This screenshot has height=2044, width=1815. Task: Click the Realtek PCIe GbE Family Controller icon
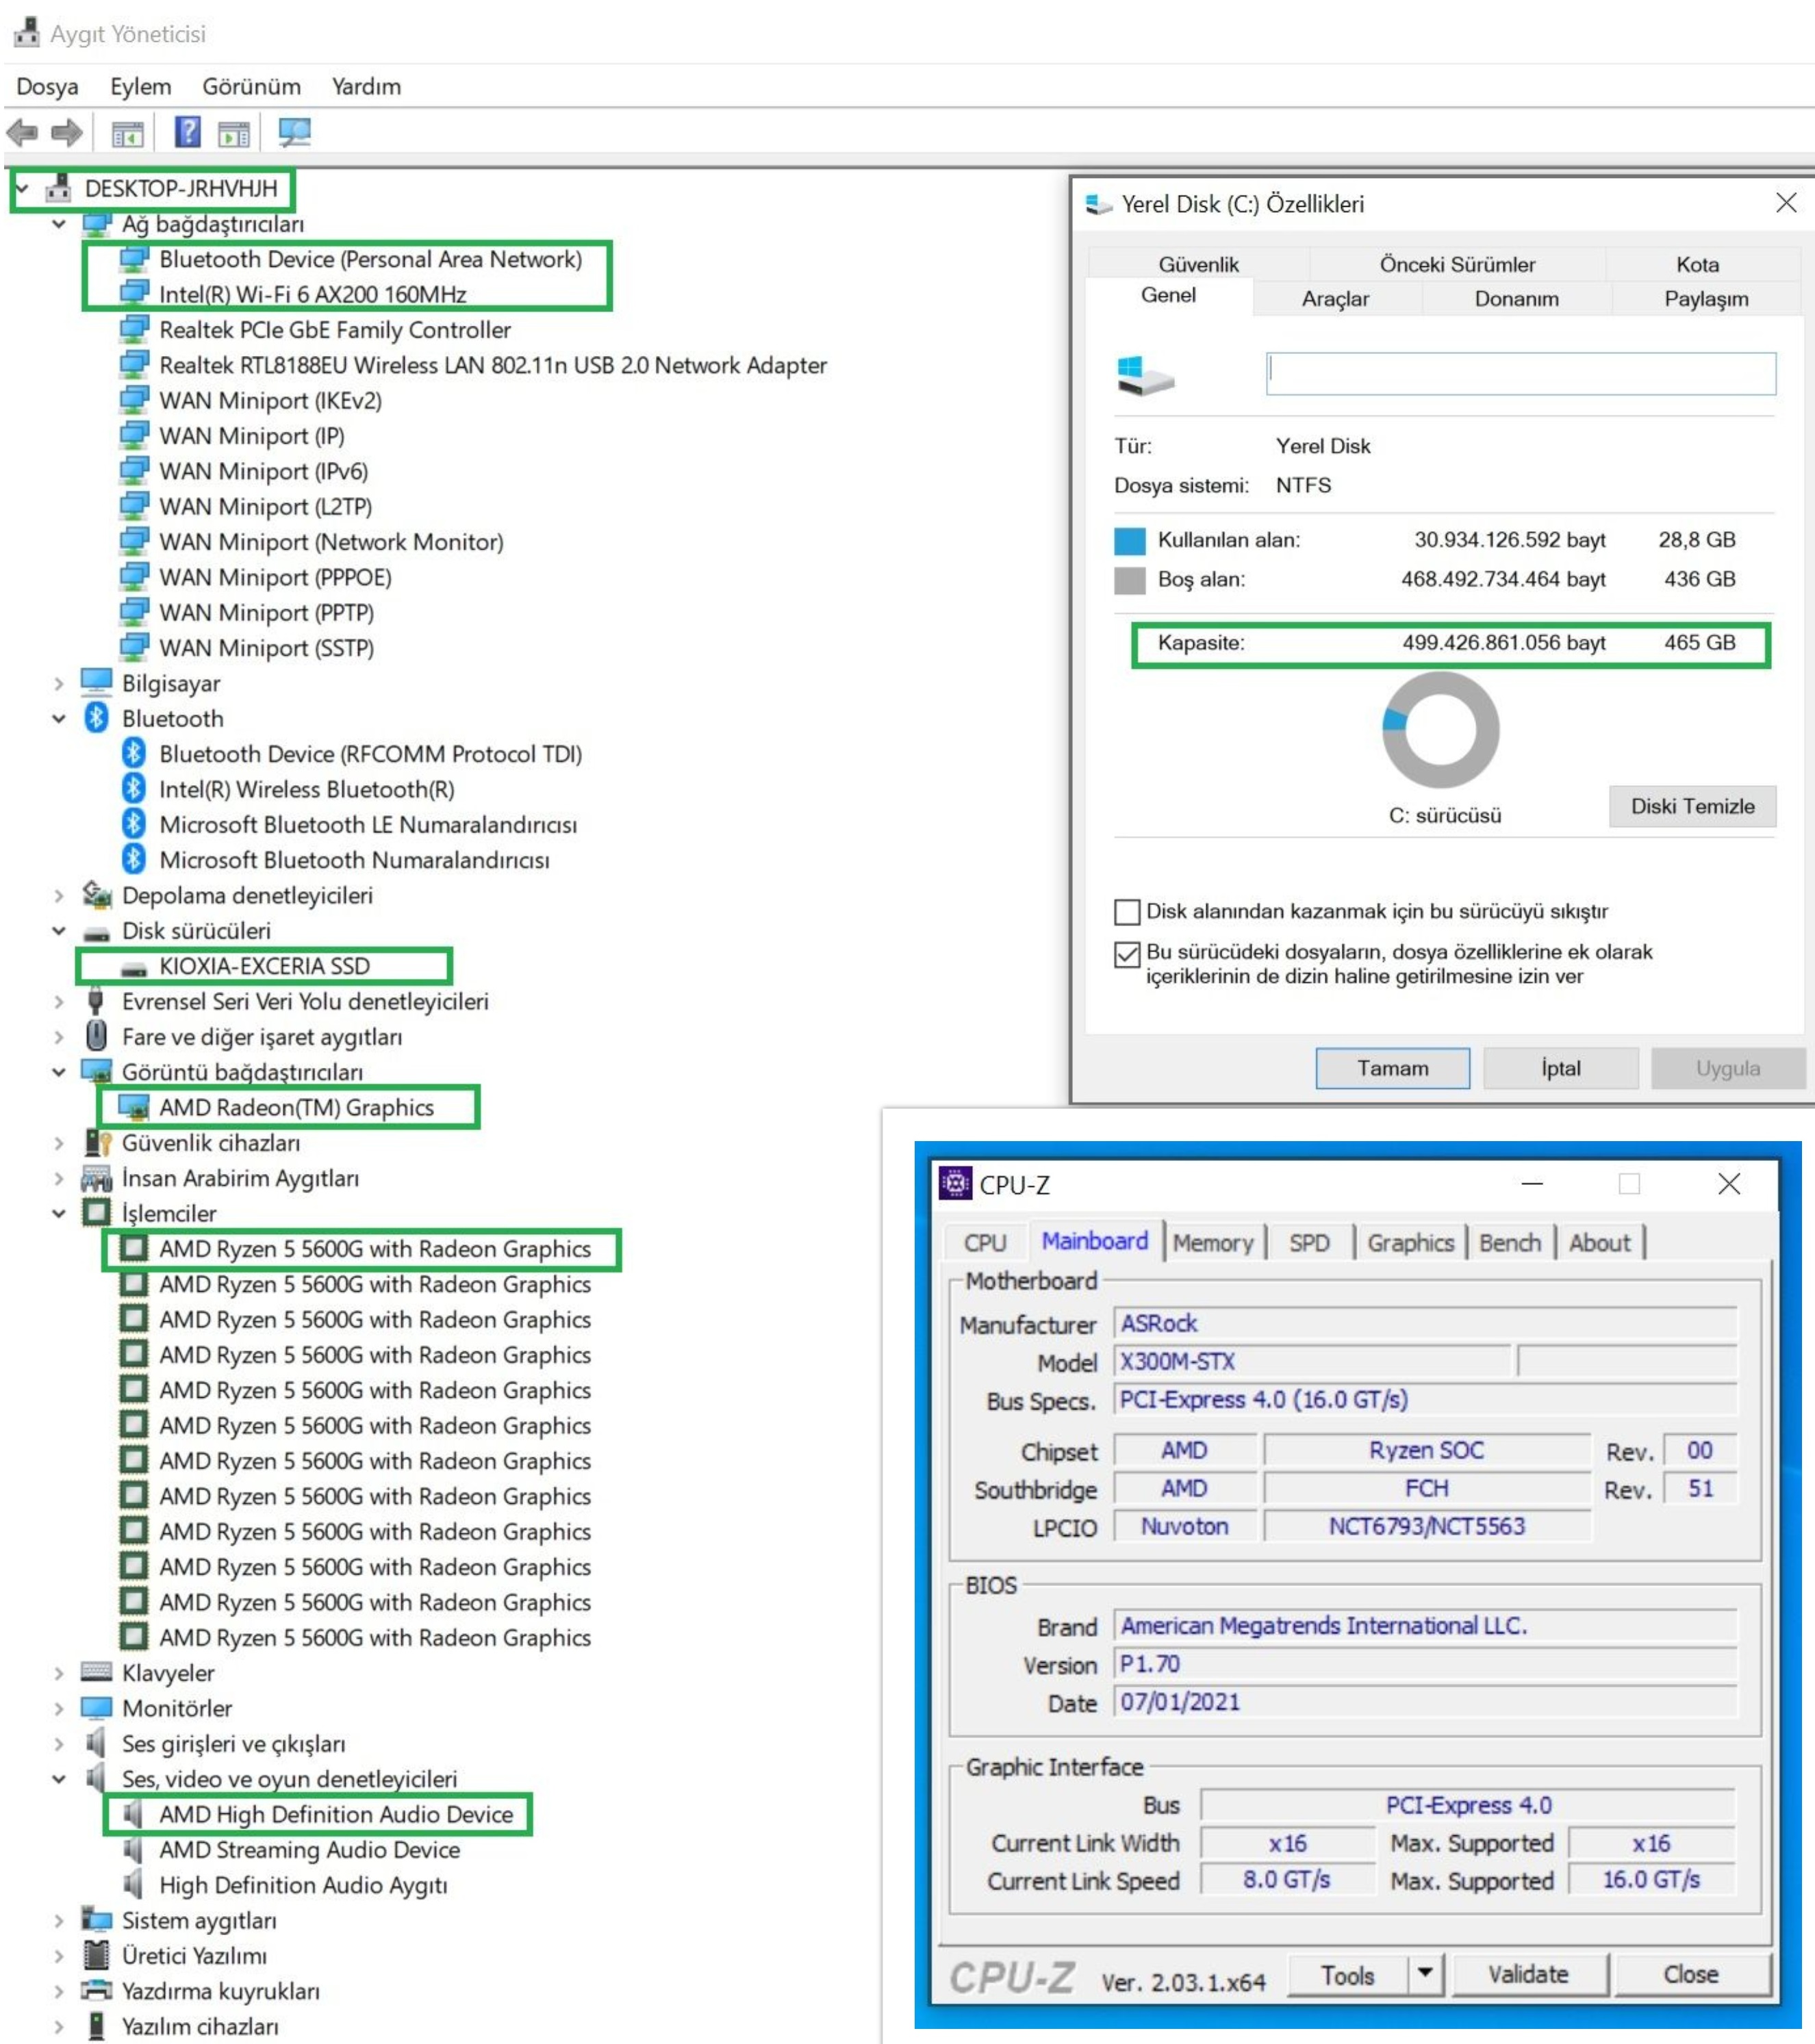click(x=134, y=329)
